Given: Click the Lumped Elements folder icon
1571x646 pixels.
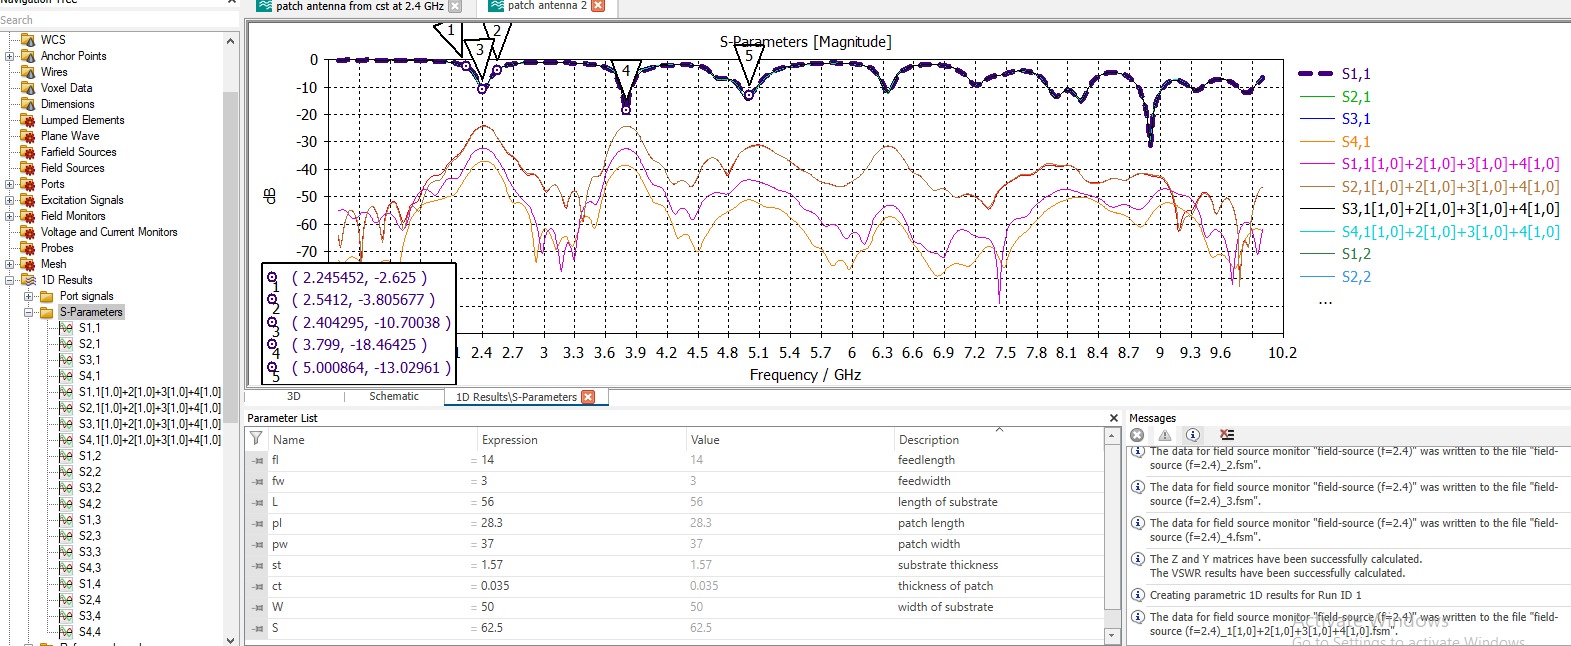Looking at the screenshot, I should click(28, 120).
